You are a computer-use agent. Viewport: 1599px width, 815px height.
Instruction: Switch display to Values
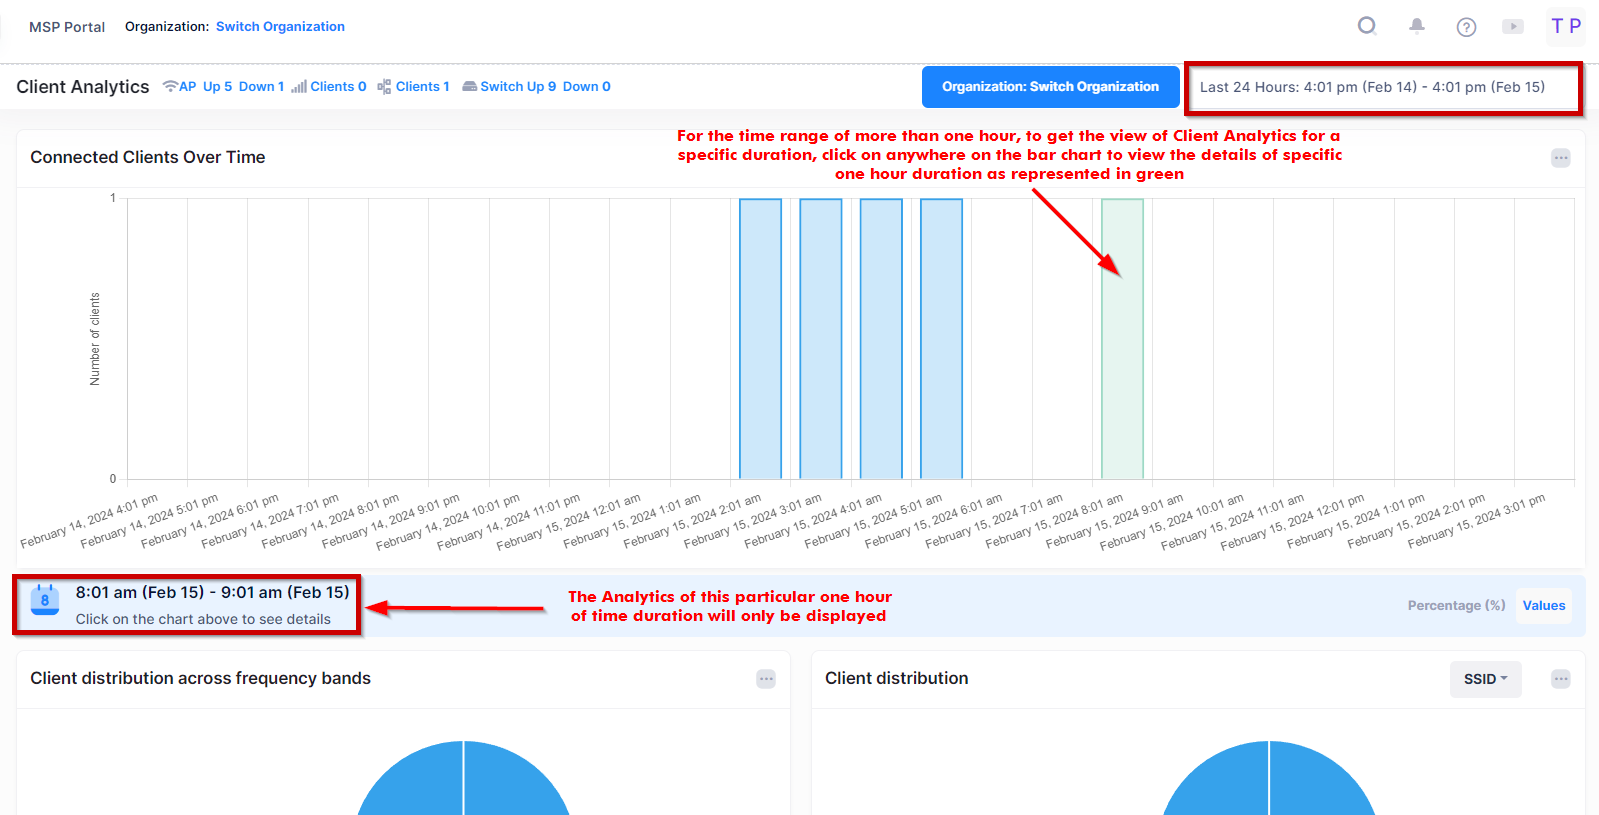[1543, 605]
